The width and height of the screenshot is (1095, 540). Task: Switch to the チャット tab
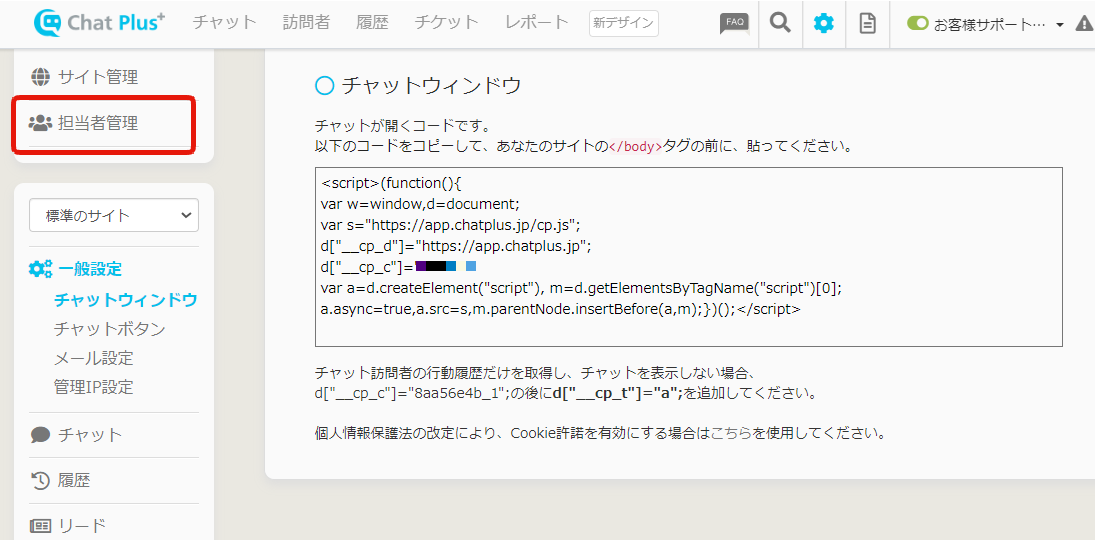[224, 22]
